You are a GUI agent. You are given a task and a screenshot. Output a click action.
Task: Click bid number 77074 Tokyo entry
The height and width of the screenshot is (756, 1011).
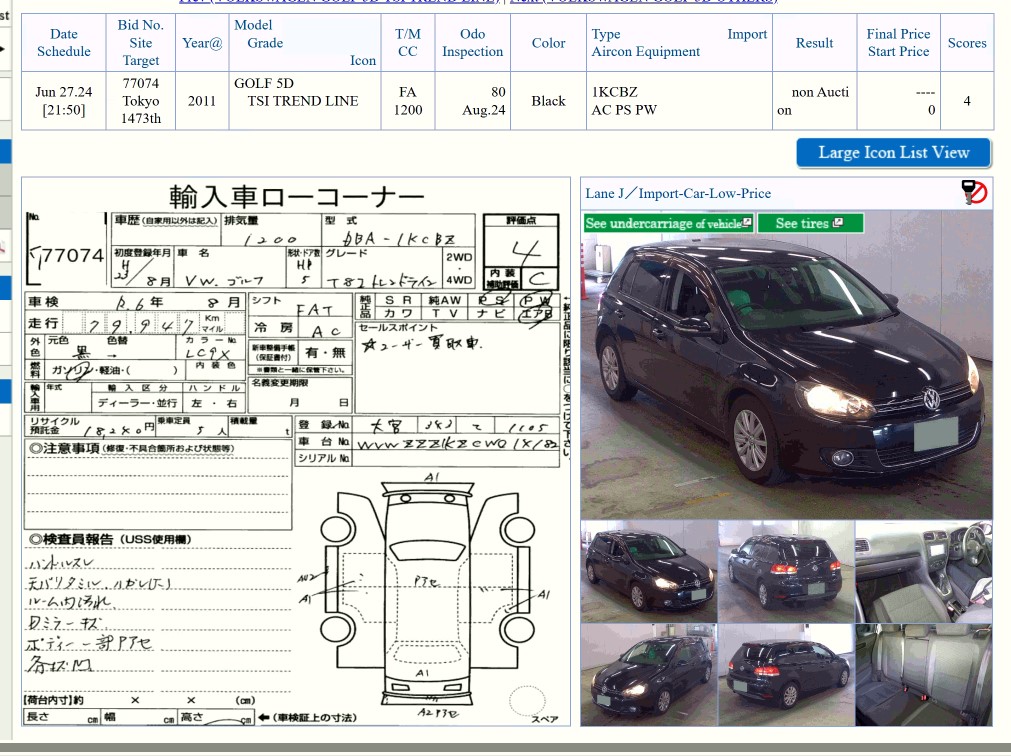point(140,100)
